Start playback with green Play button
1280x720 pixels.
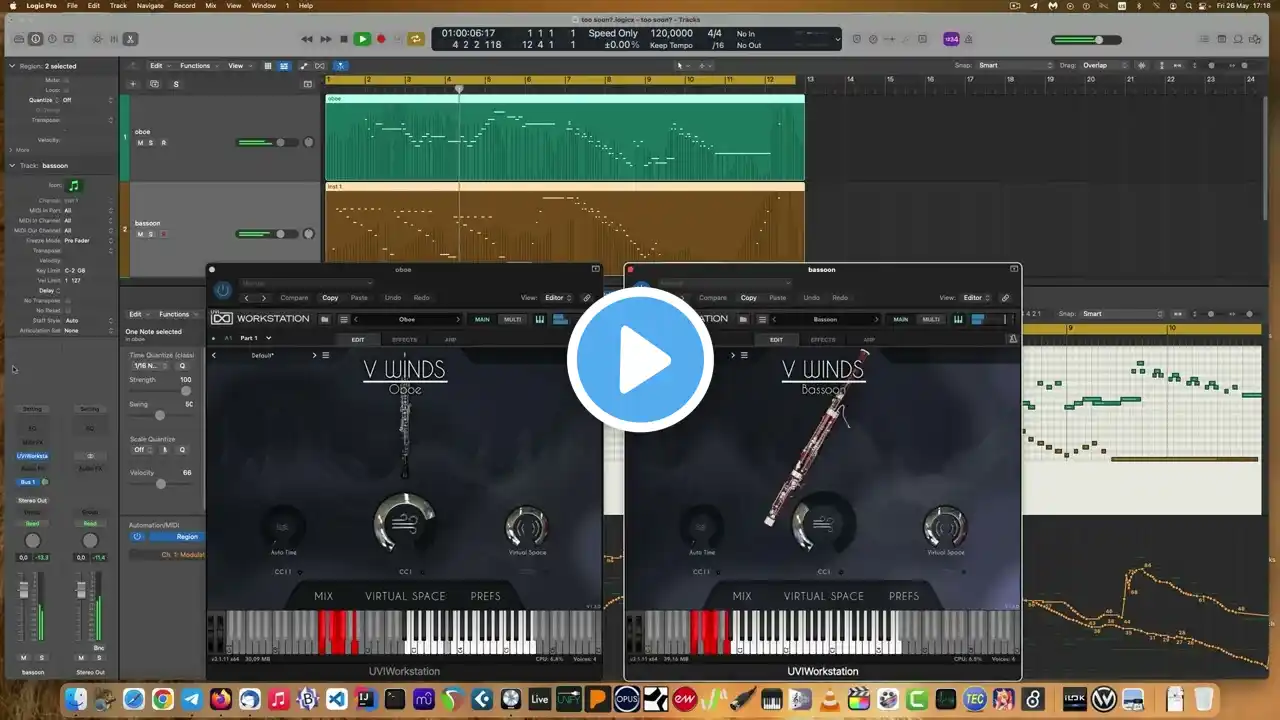362,39
